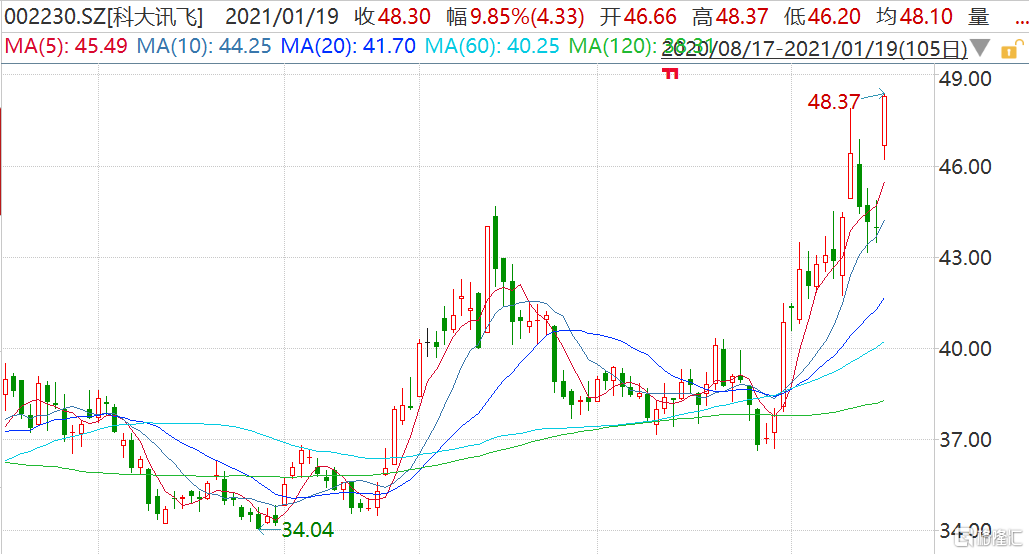Click the volume label 量
1029x554 pixels.
[978, 16]
